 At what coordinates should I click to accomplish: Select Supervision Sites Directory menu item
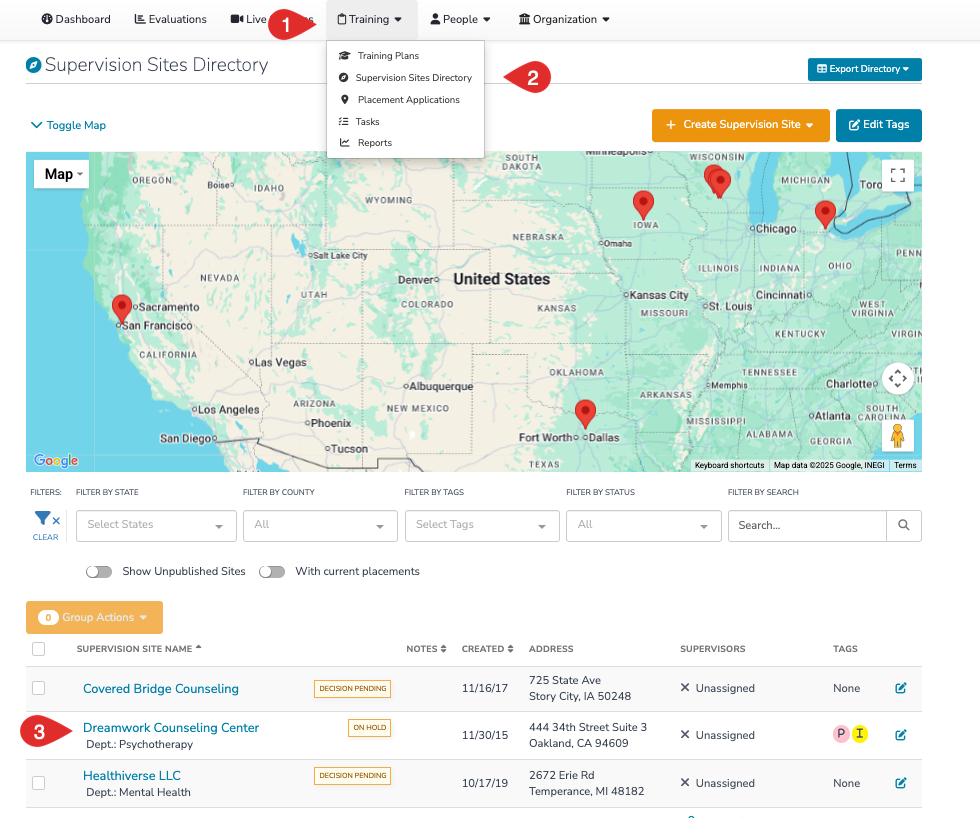[x=405, y=77]
